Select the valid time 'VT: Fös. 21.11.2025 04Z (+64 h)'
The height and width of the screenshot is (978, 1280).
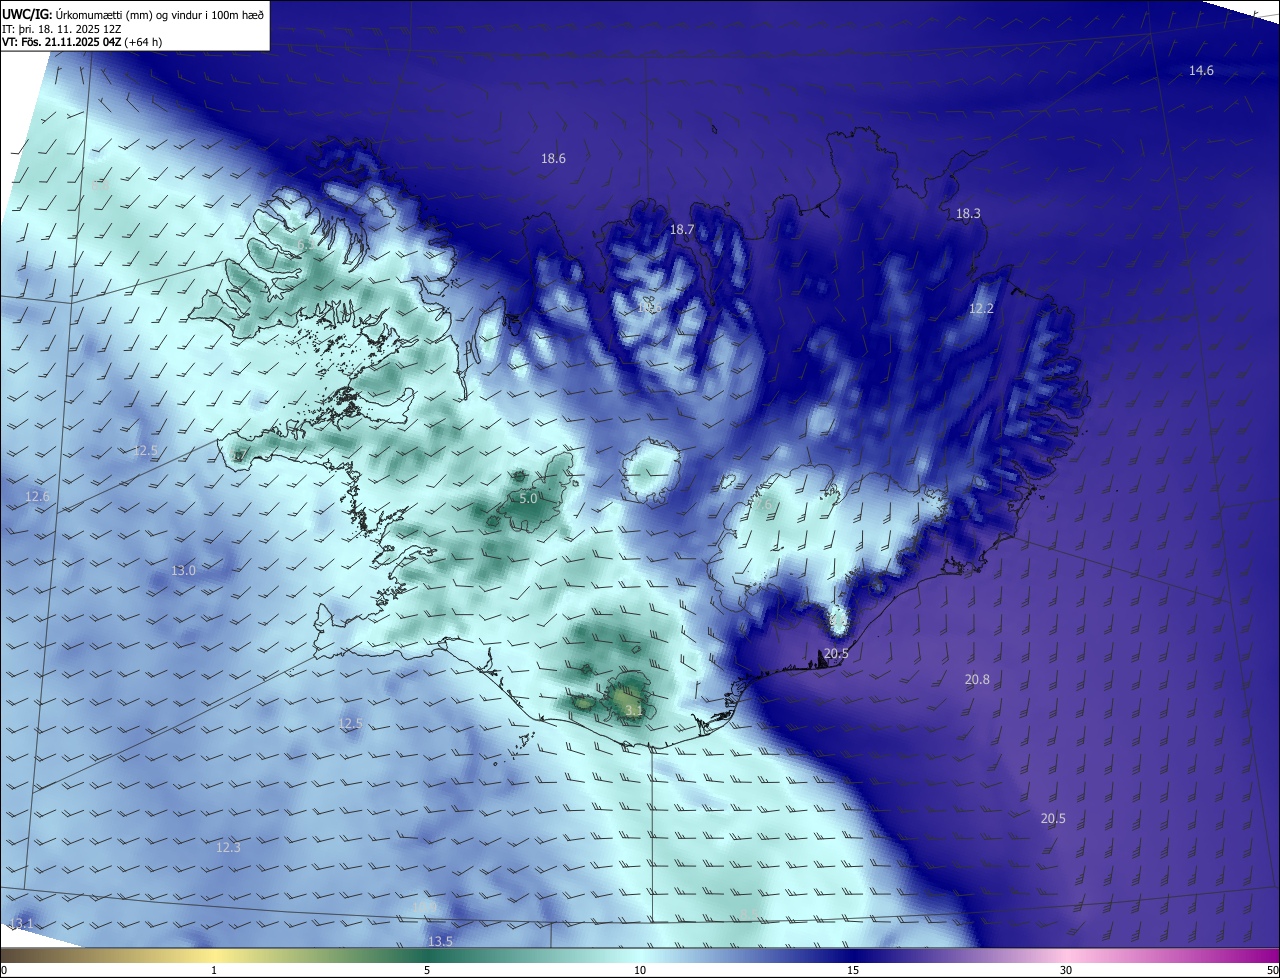[82, 42]
